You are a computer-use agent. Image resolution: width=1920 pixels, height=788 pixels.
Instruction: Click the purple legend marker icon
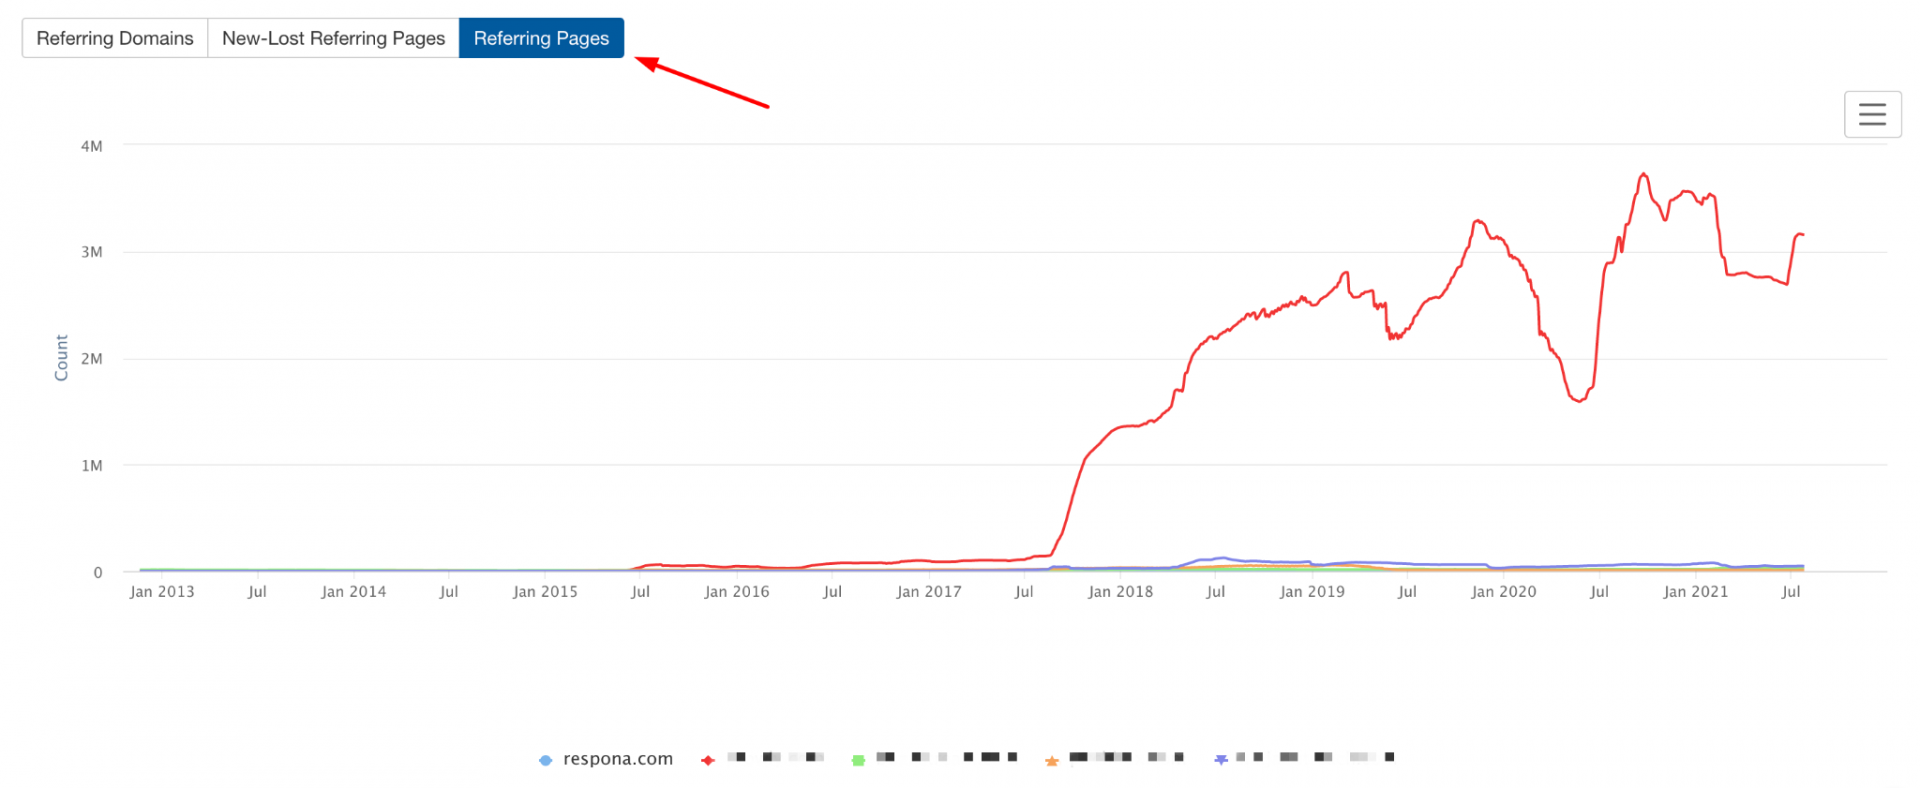(1221, 760)
